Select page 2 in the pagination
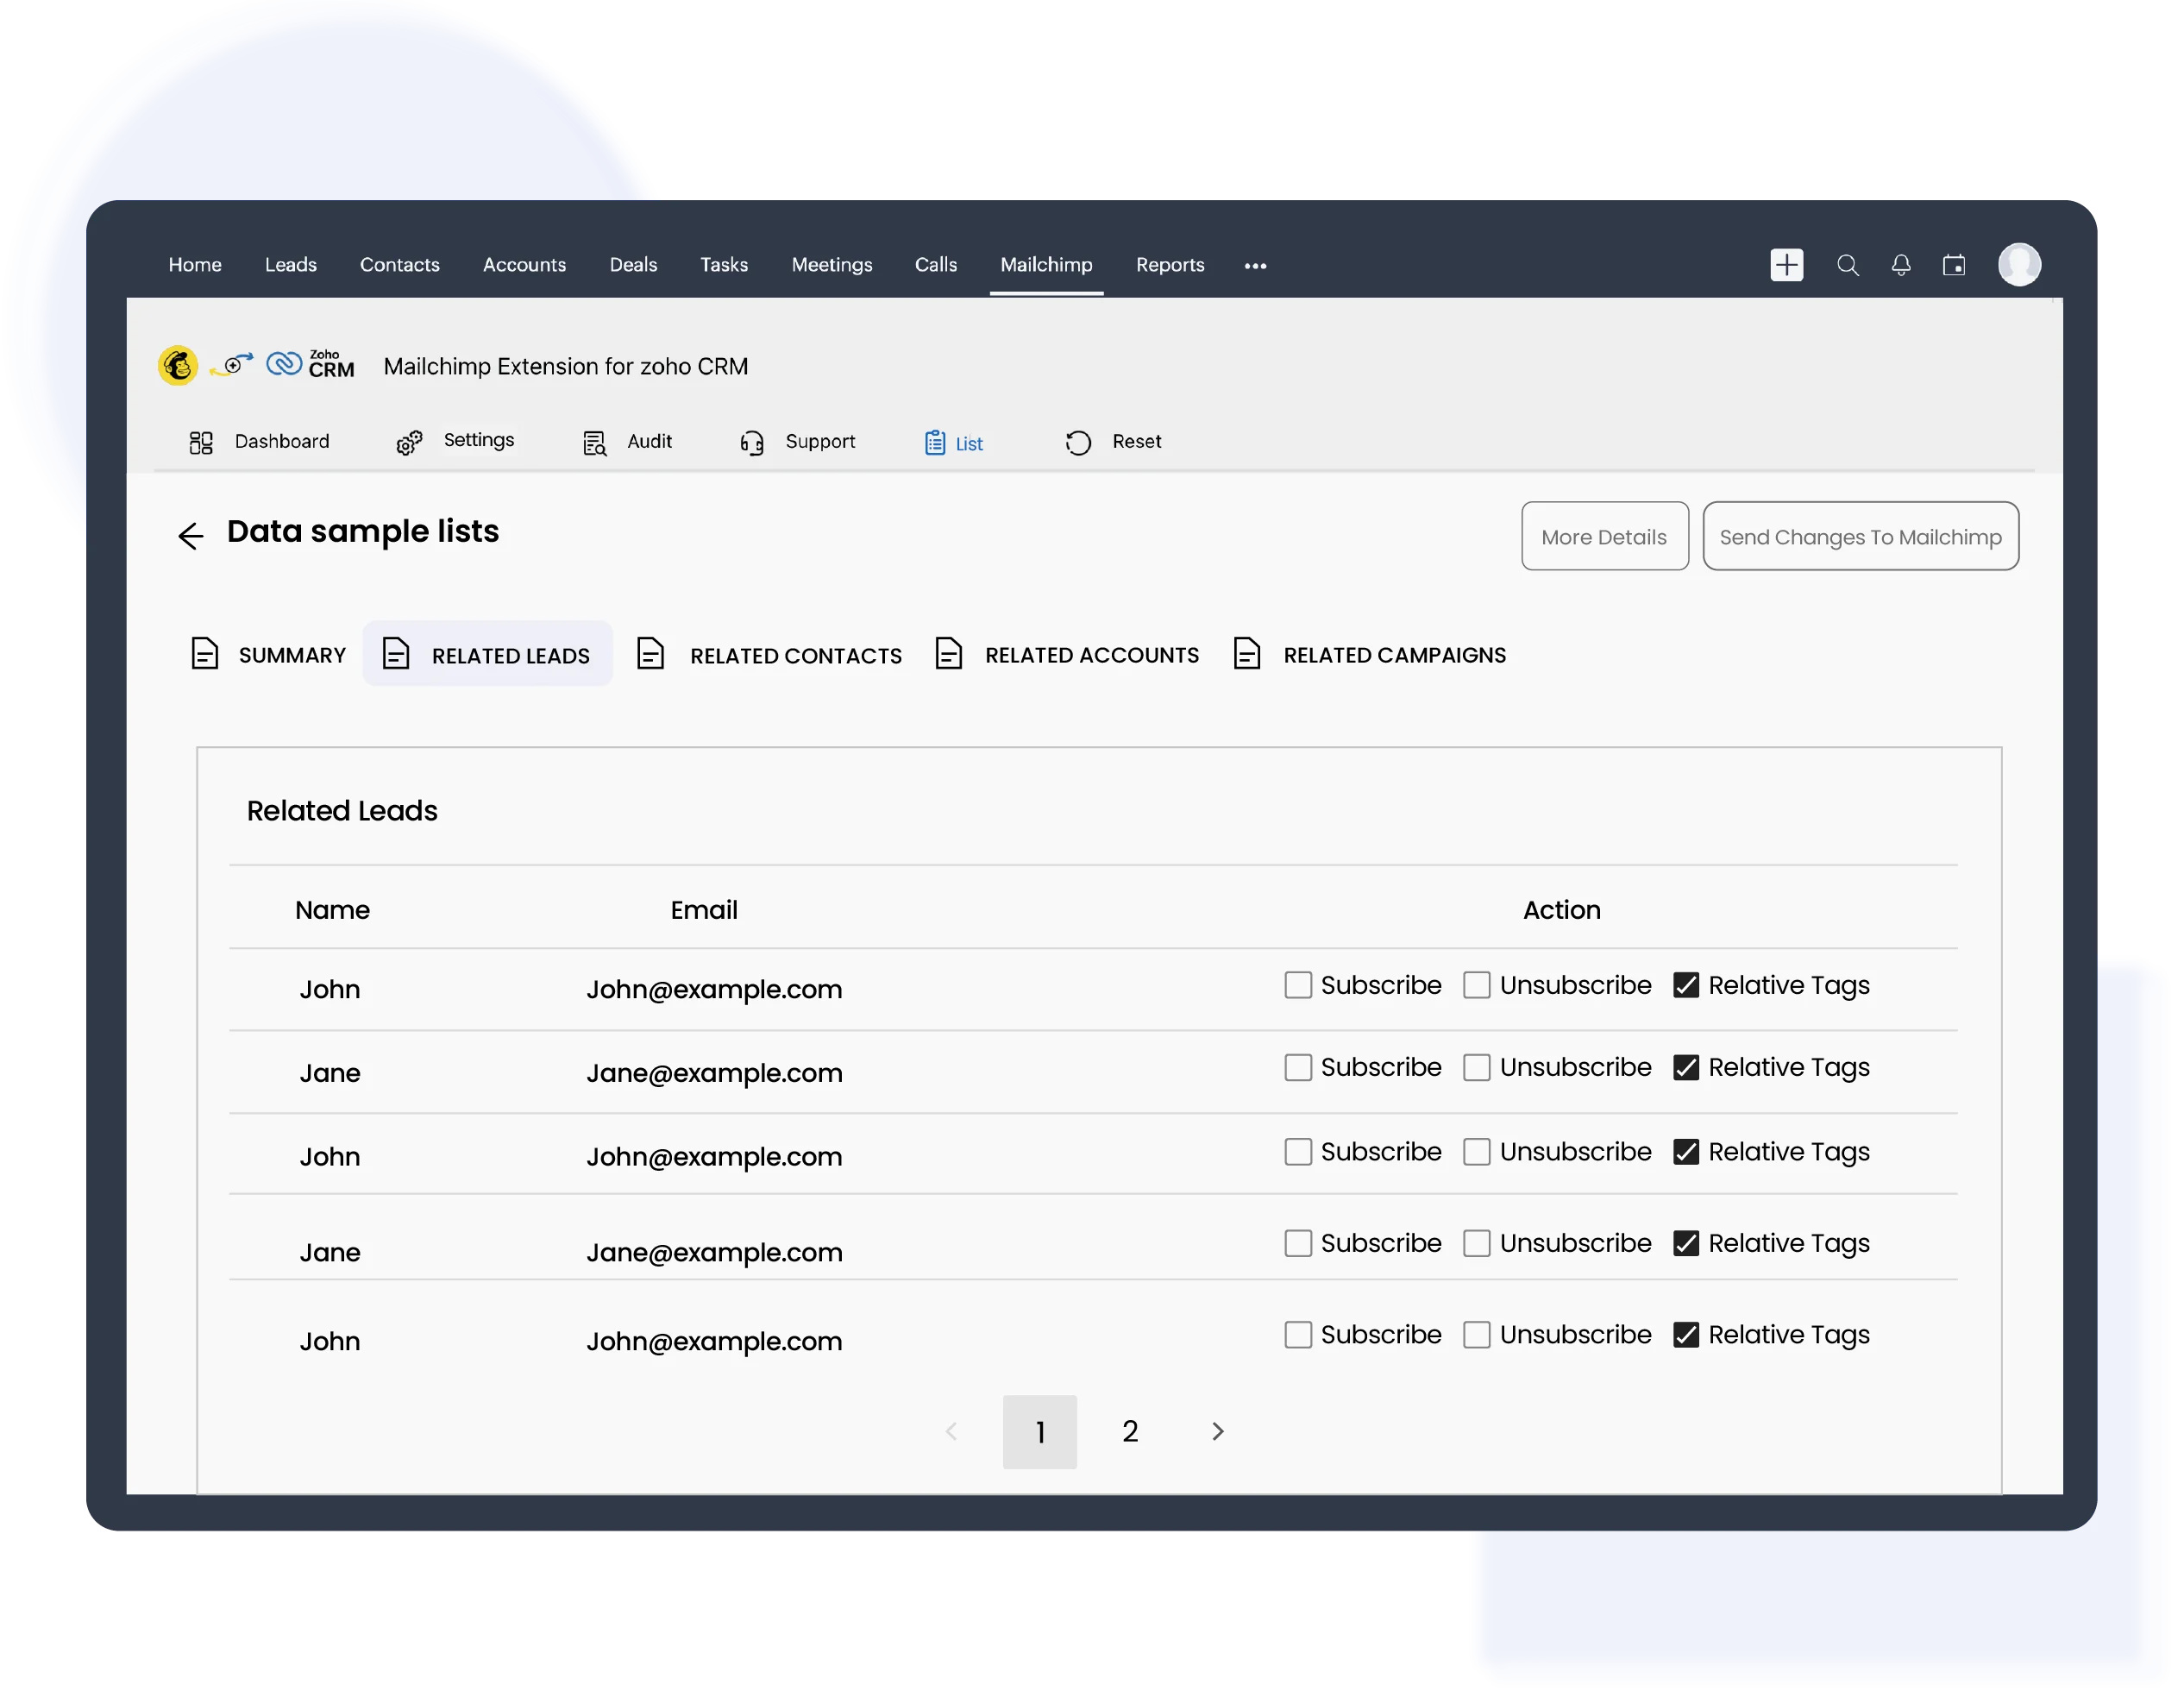 point(1130,1431)
